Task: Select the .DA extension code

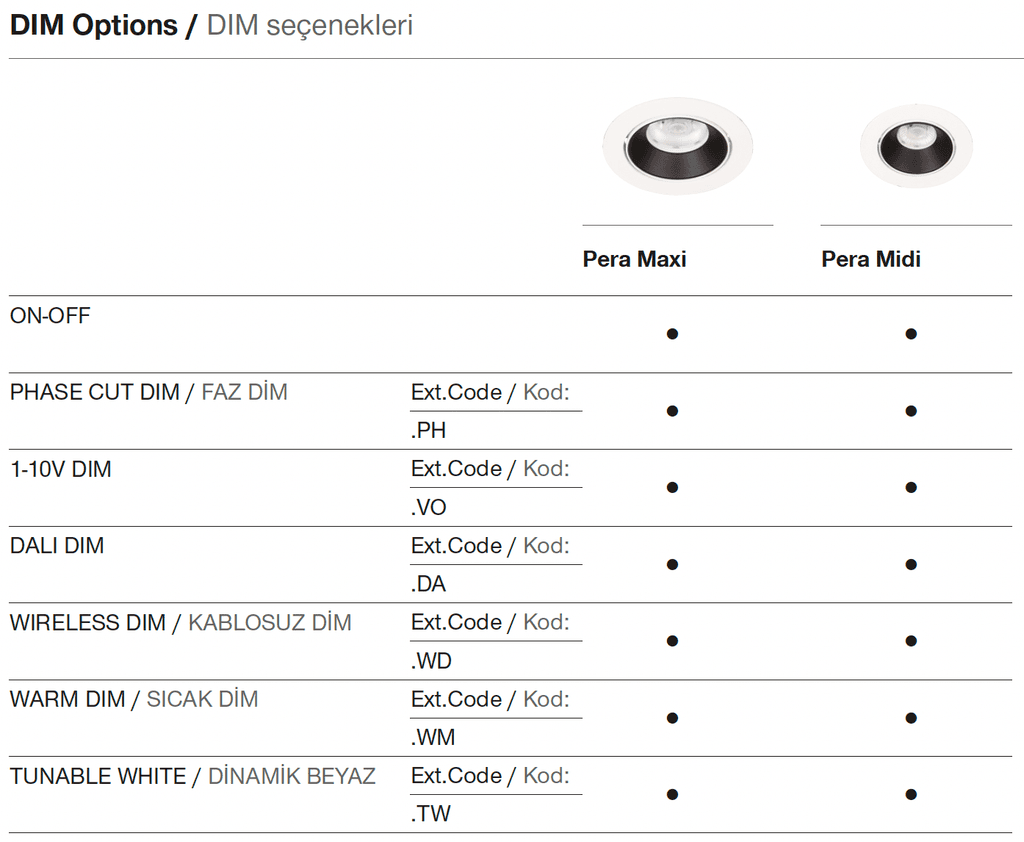Action: [428, 584]
